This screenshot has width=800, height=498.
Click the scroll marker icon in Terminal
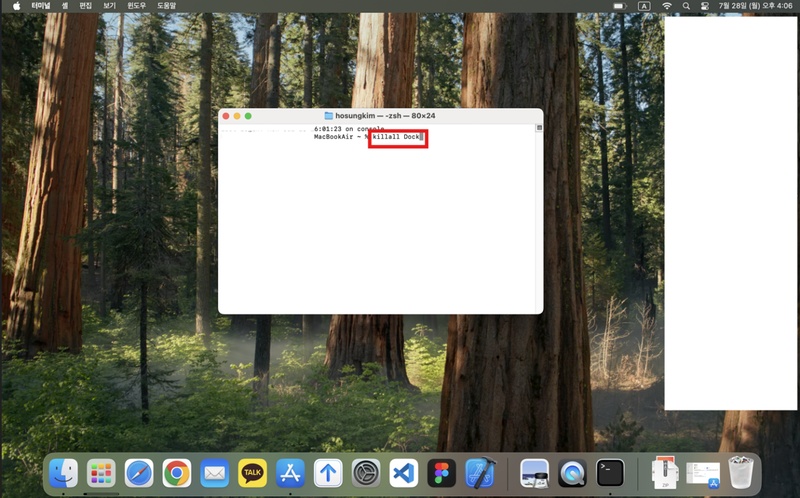coord(539,128)
